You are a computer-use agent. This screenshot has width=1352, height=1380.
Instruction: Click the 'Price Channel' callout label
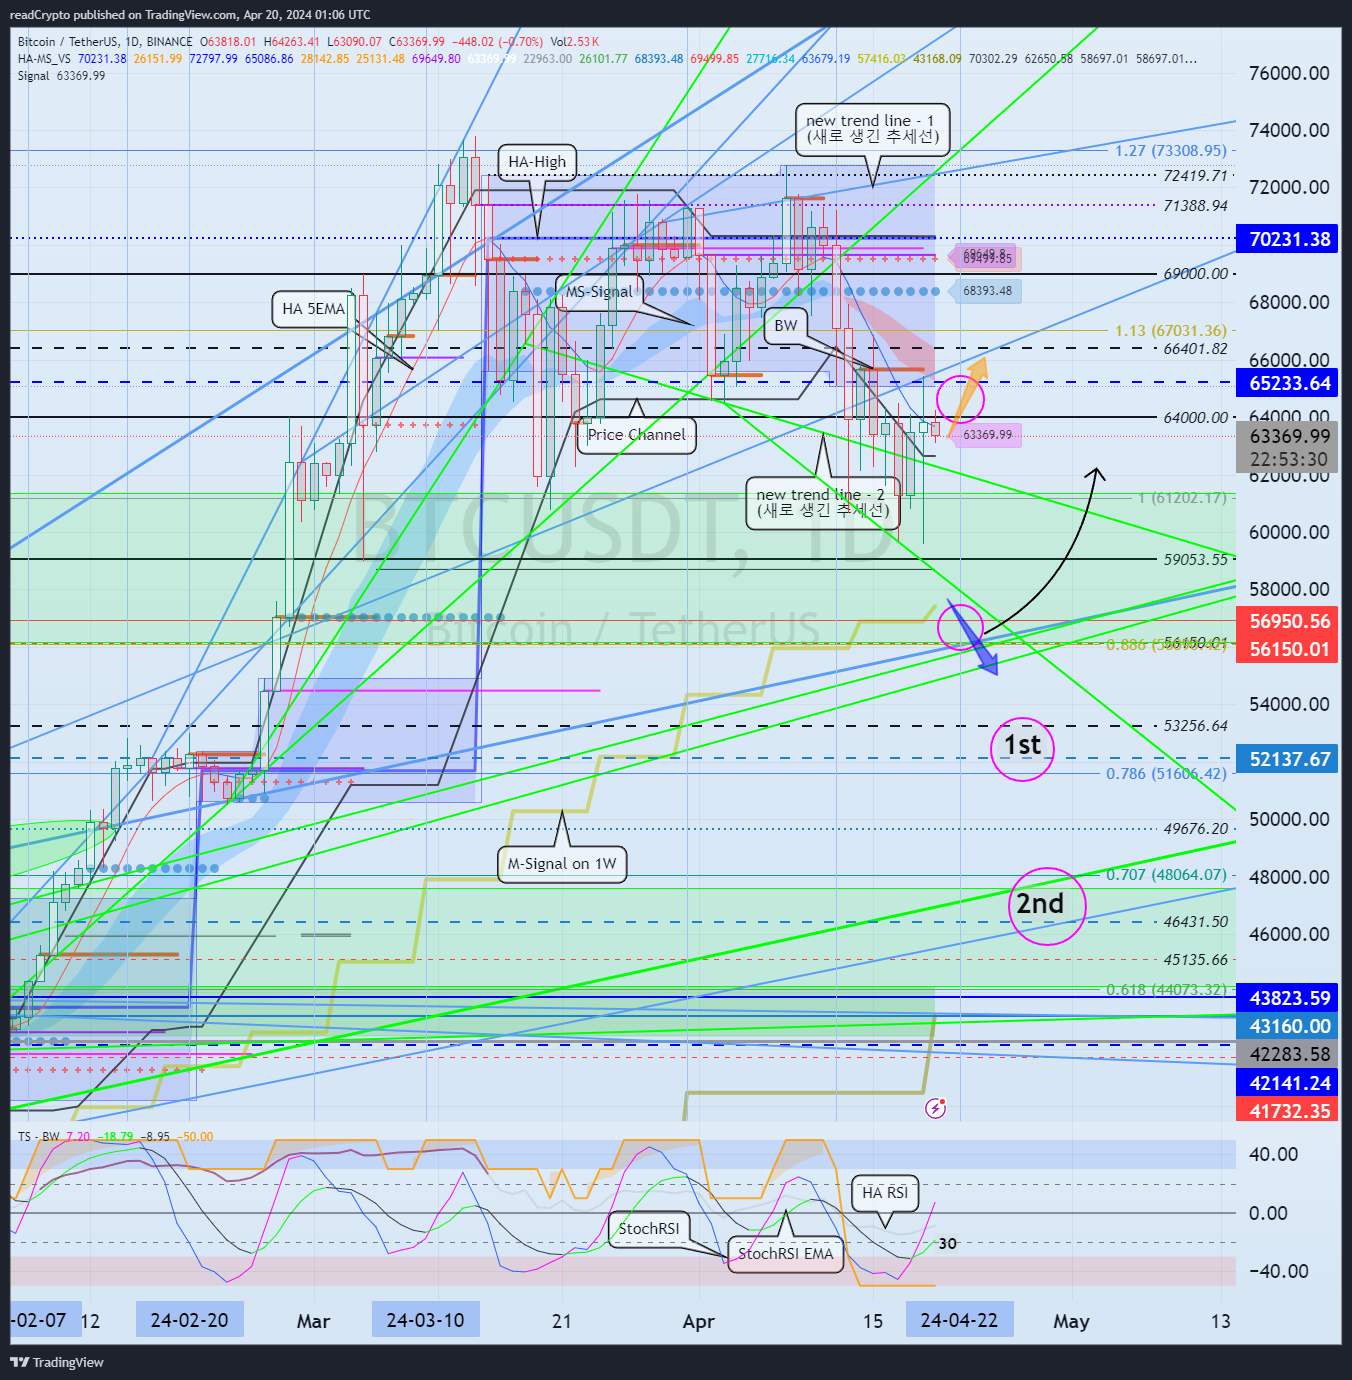(637, 435)
